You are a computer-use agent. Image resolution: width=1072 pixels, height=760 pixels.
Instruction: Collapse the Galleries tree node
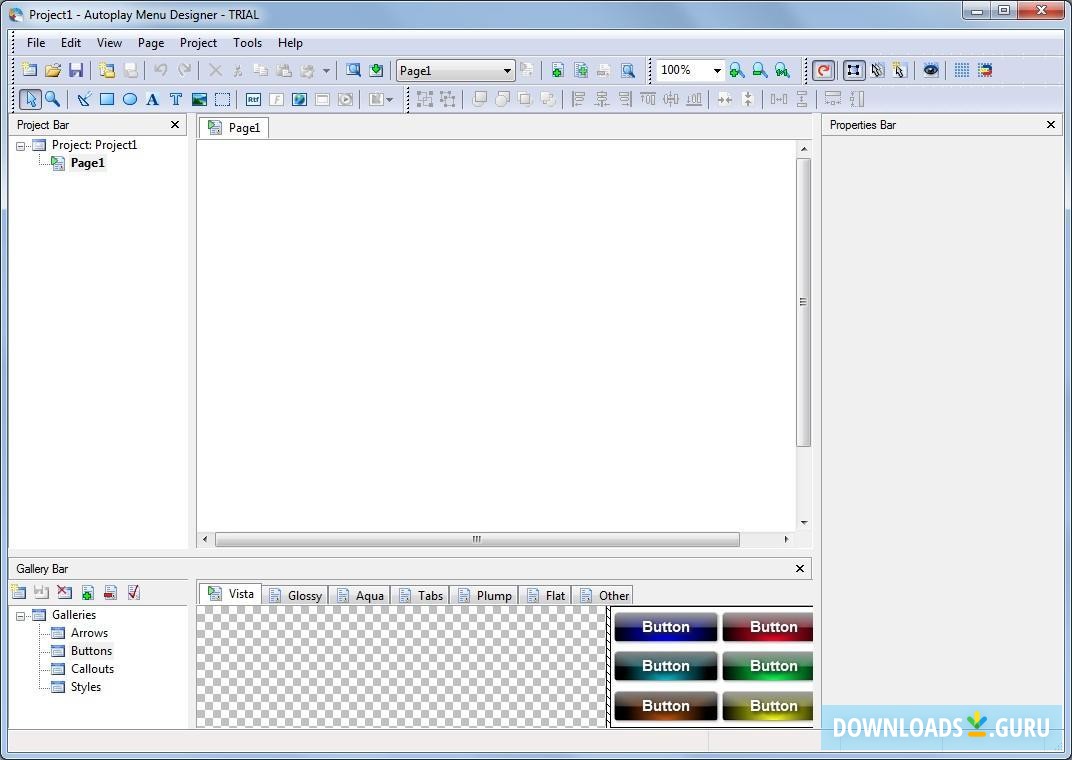[21, 616]
